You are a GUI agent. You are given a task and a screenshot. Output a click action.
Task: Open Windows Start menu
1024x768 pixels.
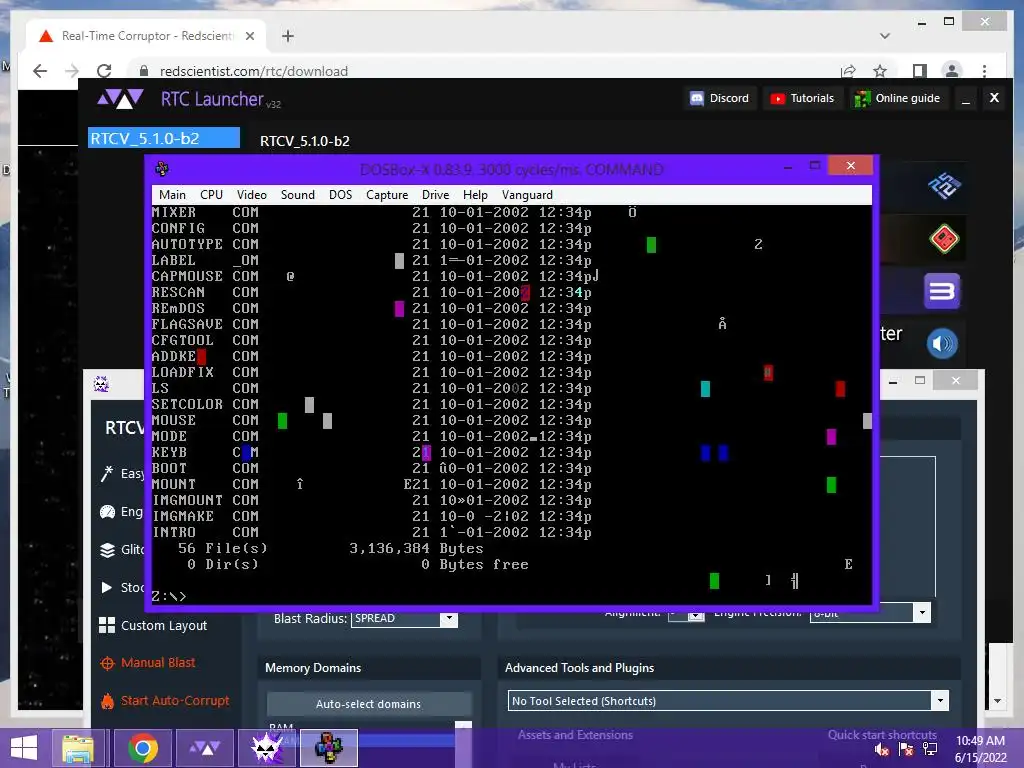pos(24,748)
